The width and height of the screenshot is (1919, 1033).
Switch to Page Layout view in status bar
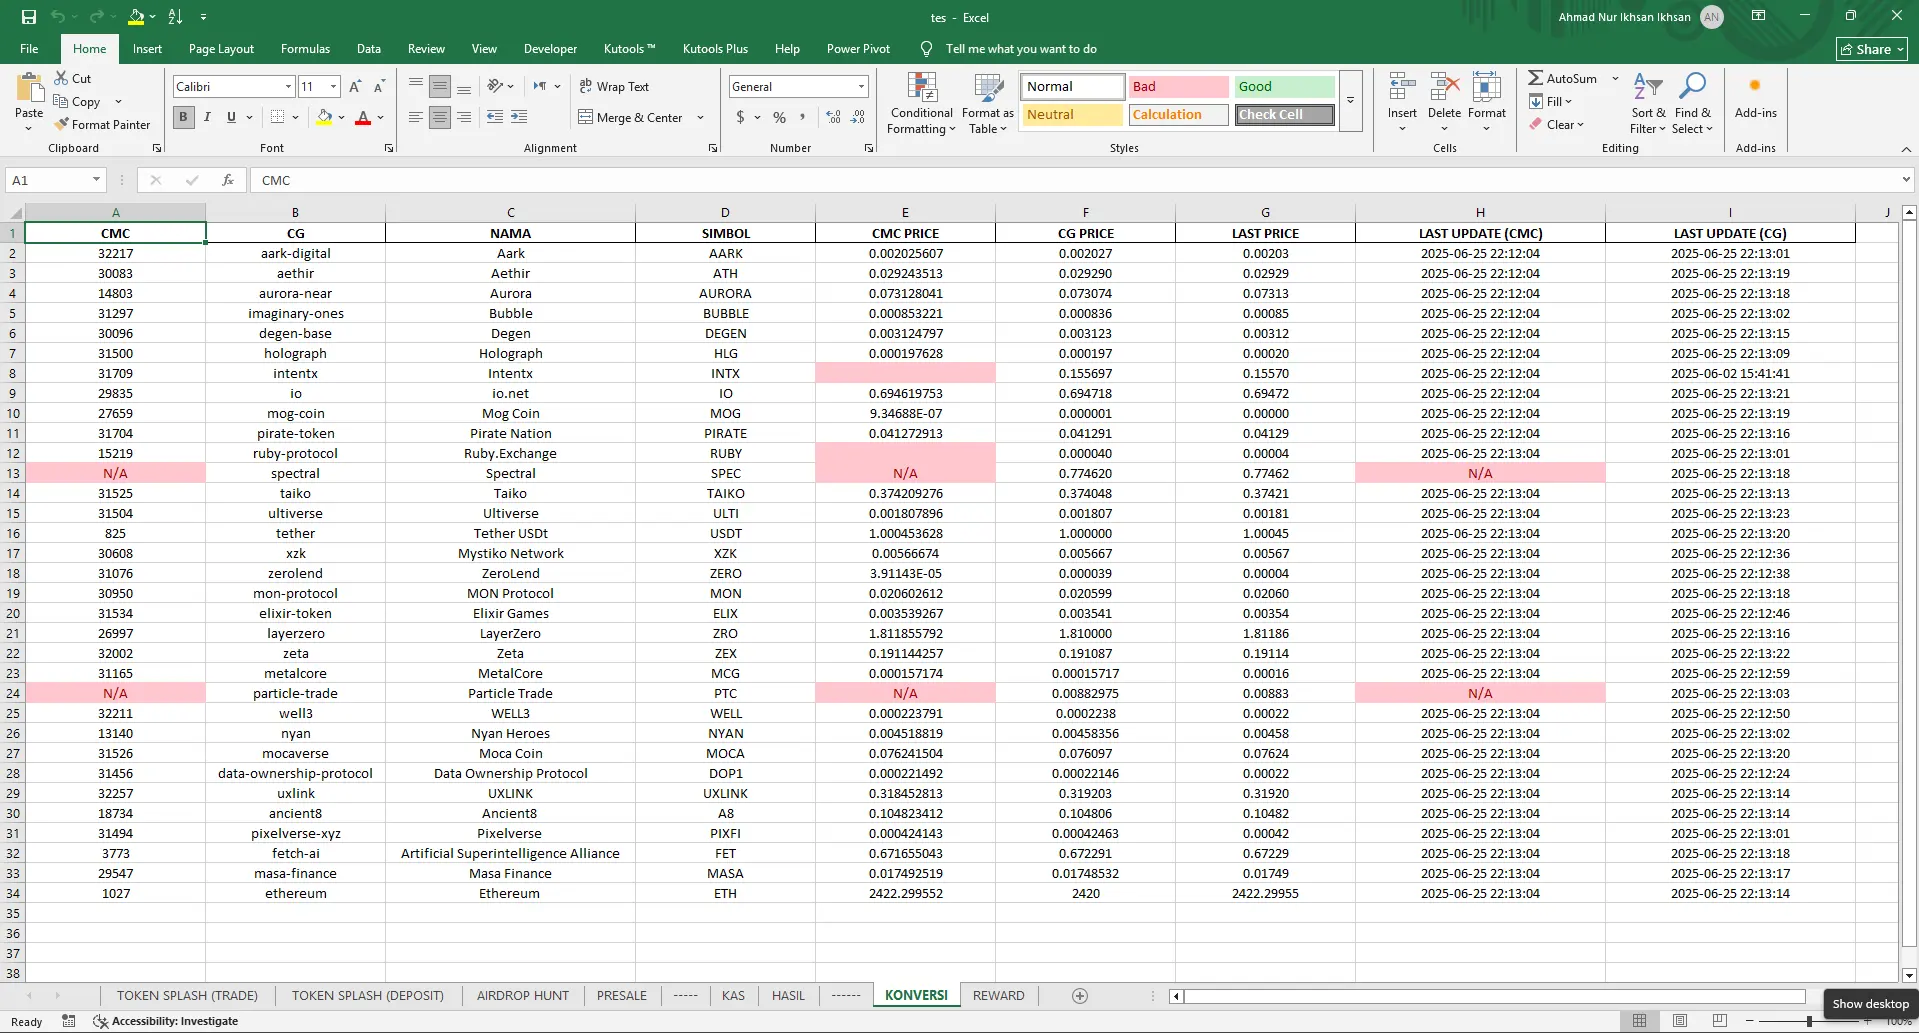(x=1680, y=1021)
